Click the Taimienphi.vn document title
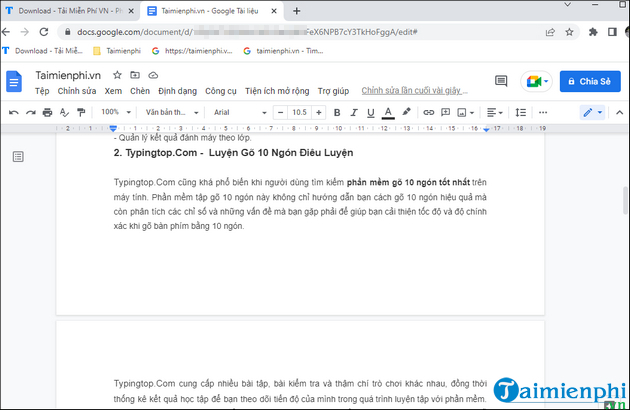 pos(68,76)
